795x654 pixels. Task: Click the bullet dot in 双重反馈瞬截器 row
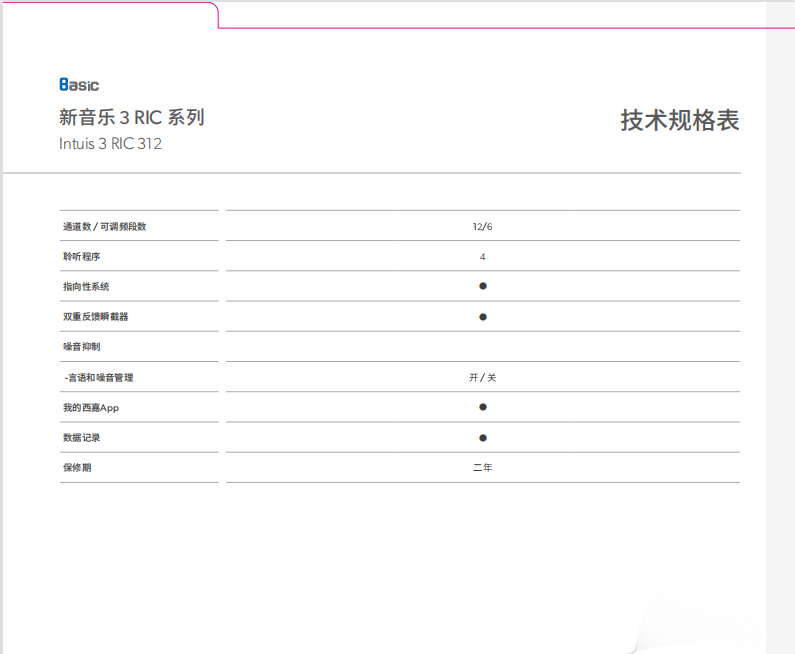(483, 317)
